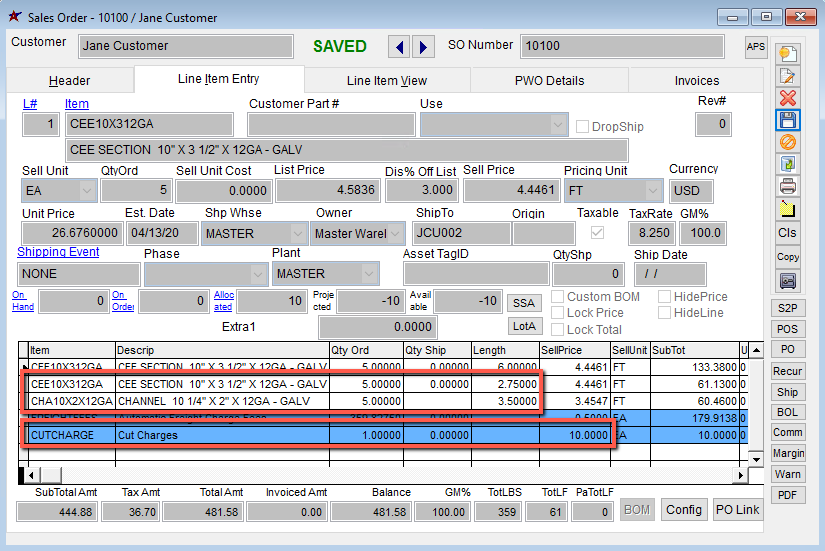Click the Warn button
Viewport: 825px width, 551px height.
pyautogui.click(x=788, y=474)
